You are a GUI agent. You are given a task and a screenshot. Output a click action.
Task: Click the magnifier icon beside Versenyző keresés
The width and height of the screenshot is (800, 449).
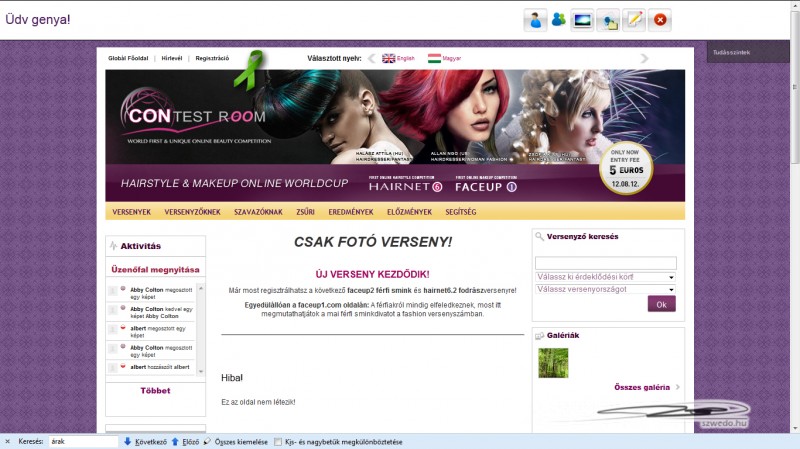[x=539, y=236]
